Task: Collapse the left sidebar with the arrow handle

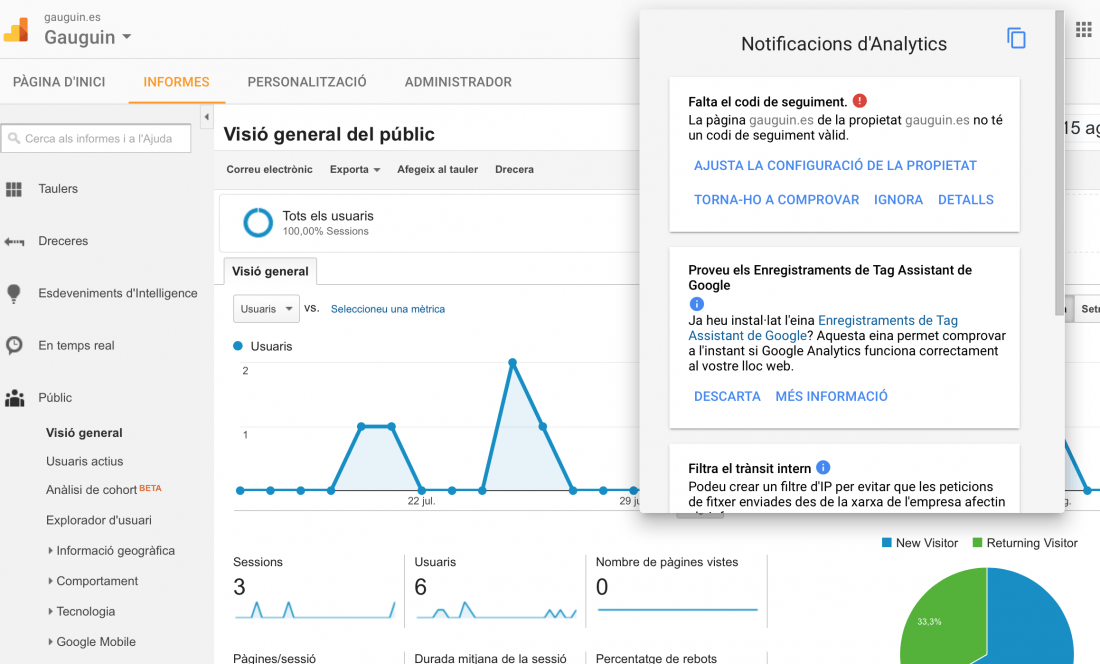Action: 206,117
